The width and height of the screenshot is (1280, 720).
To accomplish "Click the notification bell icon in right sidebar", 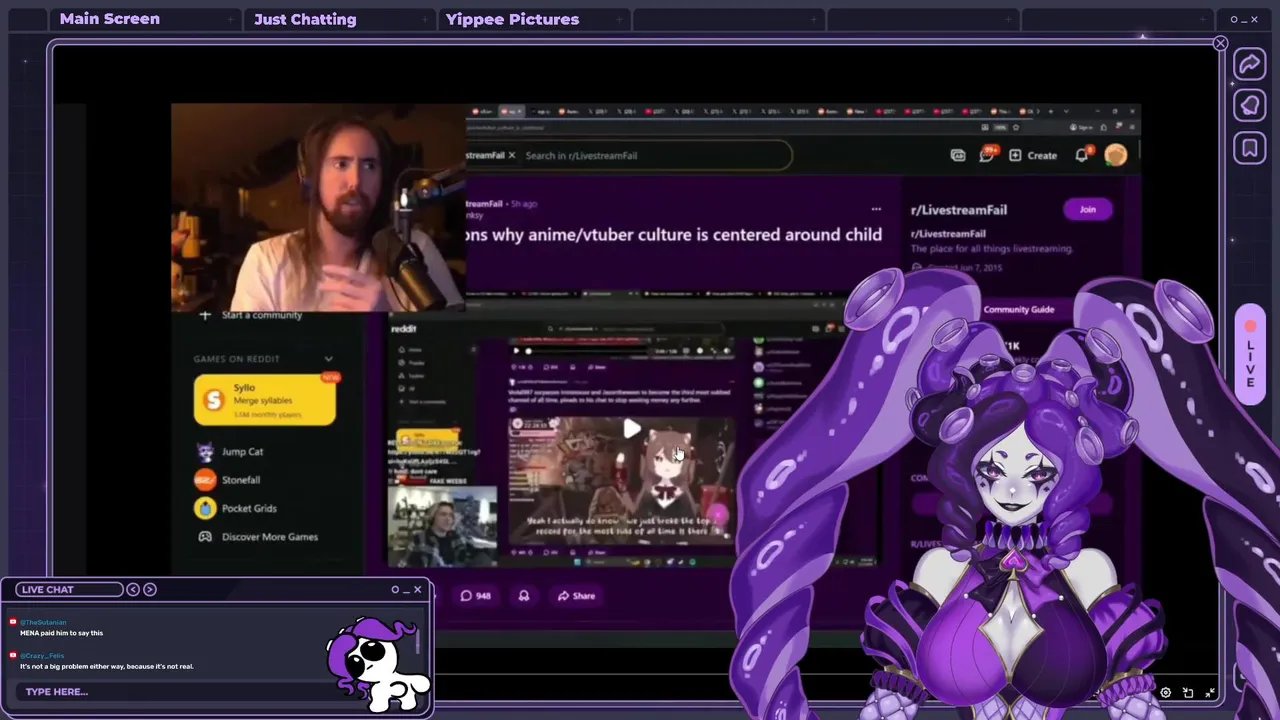I will pos(1250,106).
